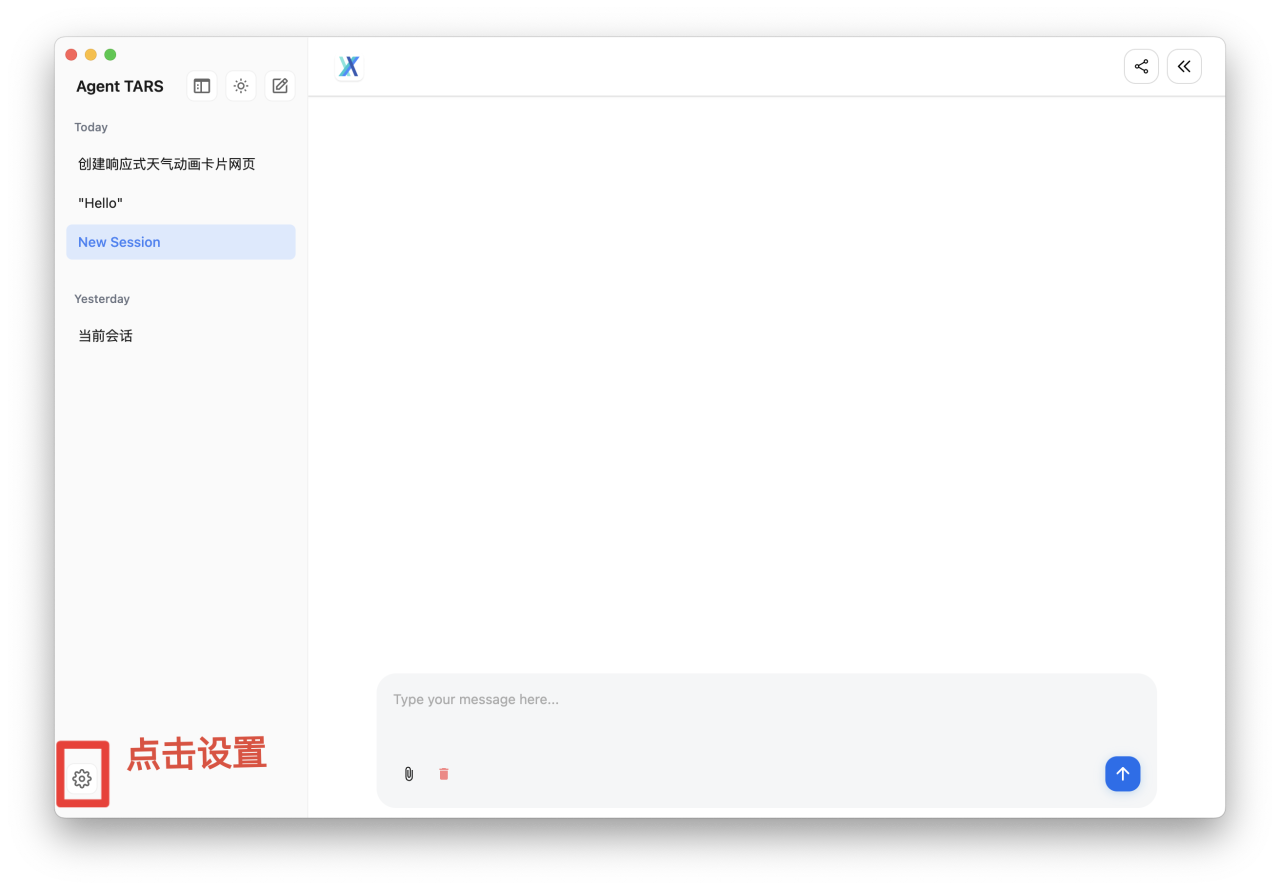The image size is (1280, 890).
Task: Attach a file with paperclip icon
Action: point(409,774)
